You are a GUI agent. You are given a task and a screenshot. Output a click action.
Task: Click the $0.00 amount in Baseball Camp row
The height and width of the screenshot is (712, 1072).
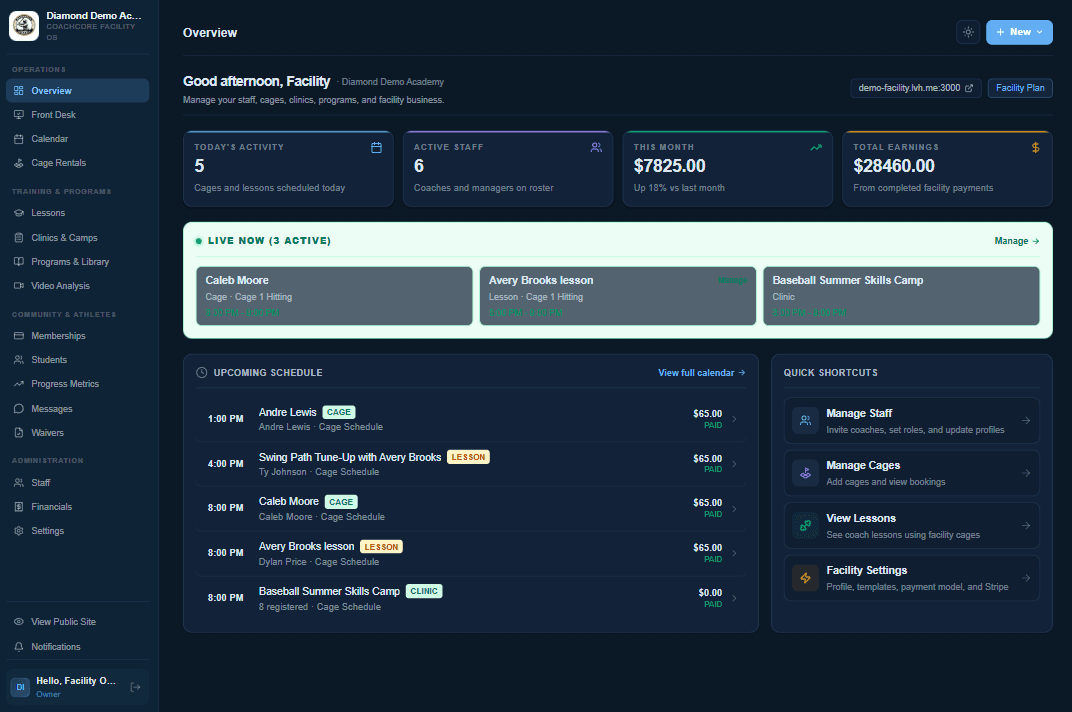pos(710,592)
